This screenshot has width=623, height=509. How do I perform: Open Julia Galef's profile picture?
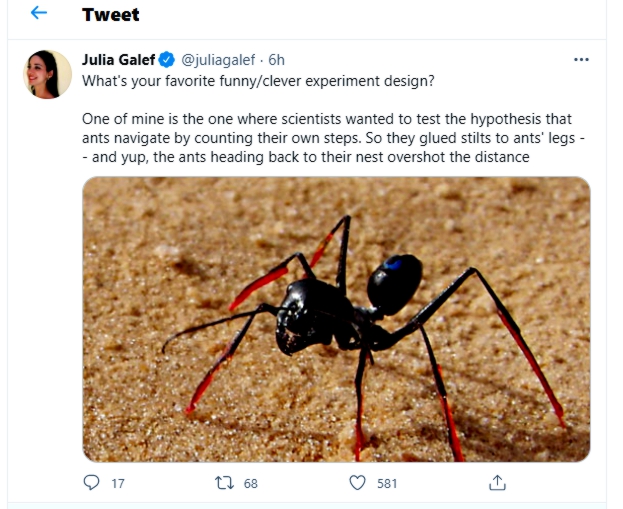47,75
